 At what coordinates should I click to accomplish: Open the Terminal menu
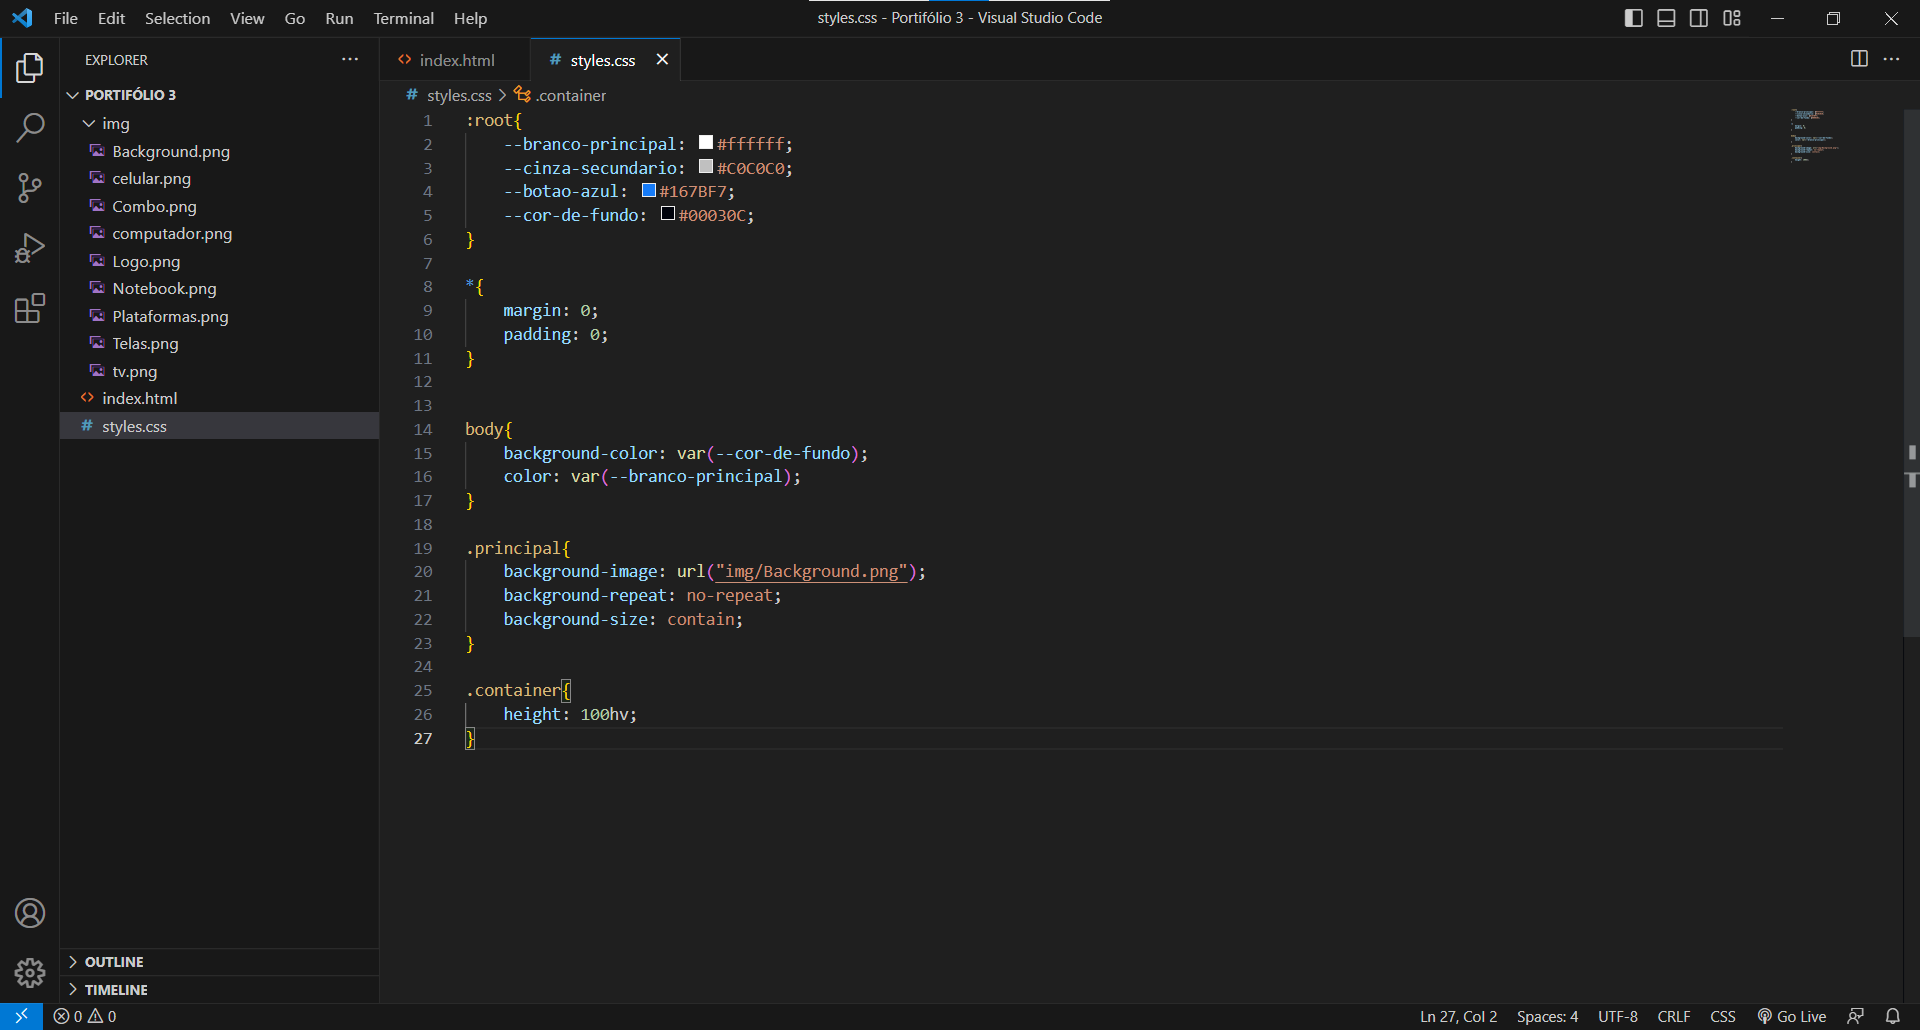point(404,18)
